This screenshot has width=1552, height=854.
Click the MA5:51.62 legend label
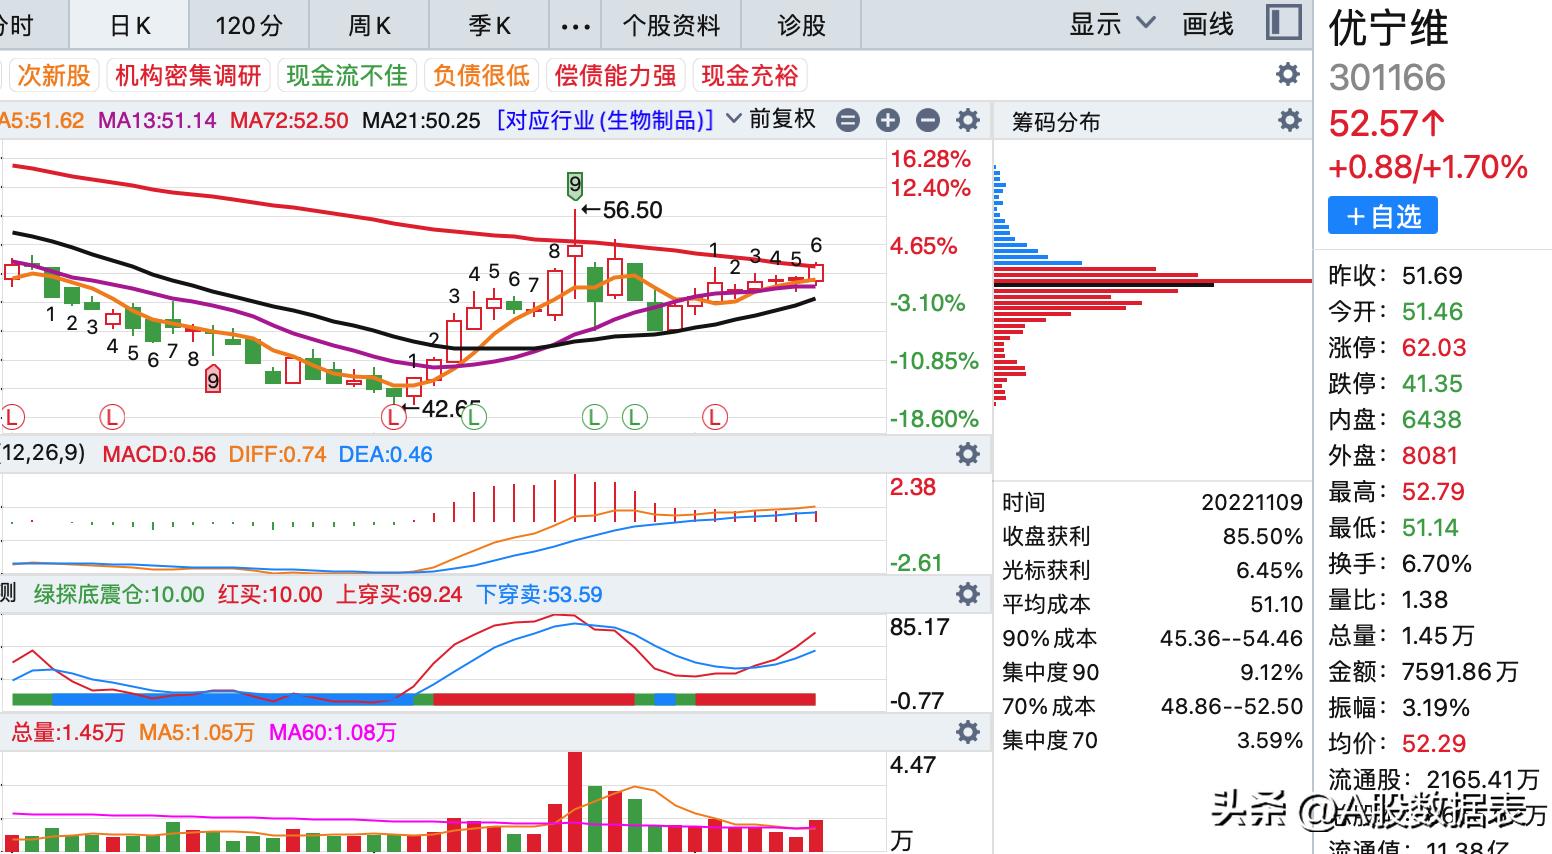click(x=42, y=121)
